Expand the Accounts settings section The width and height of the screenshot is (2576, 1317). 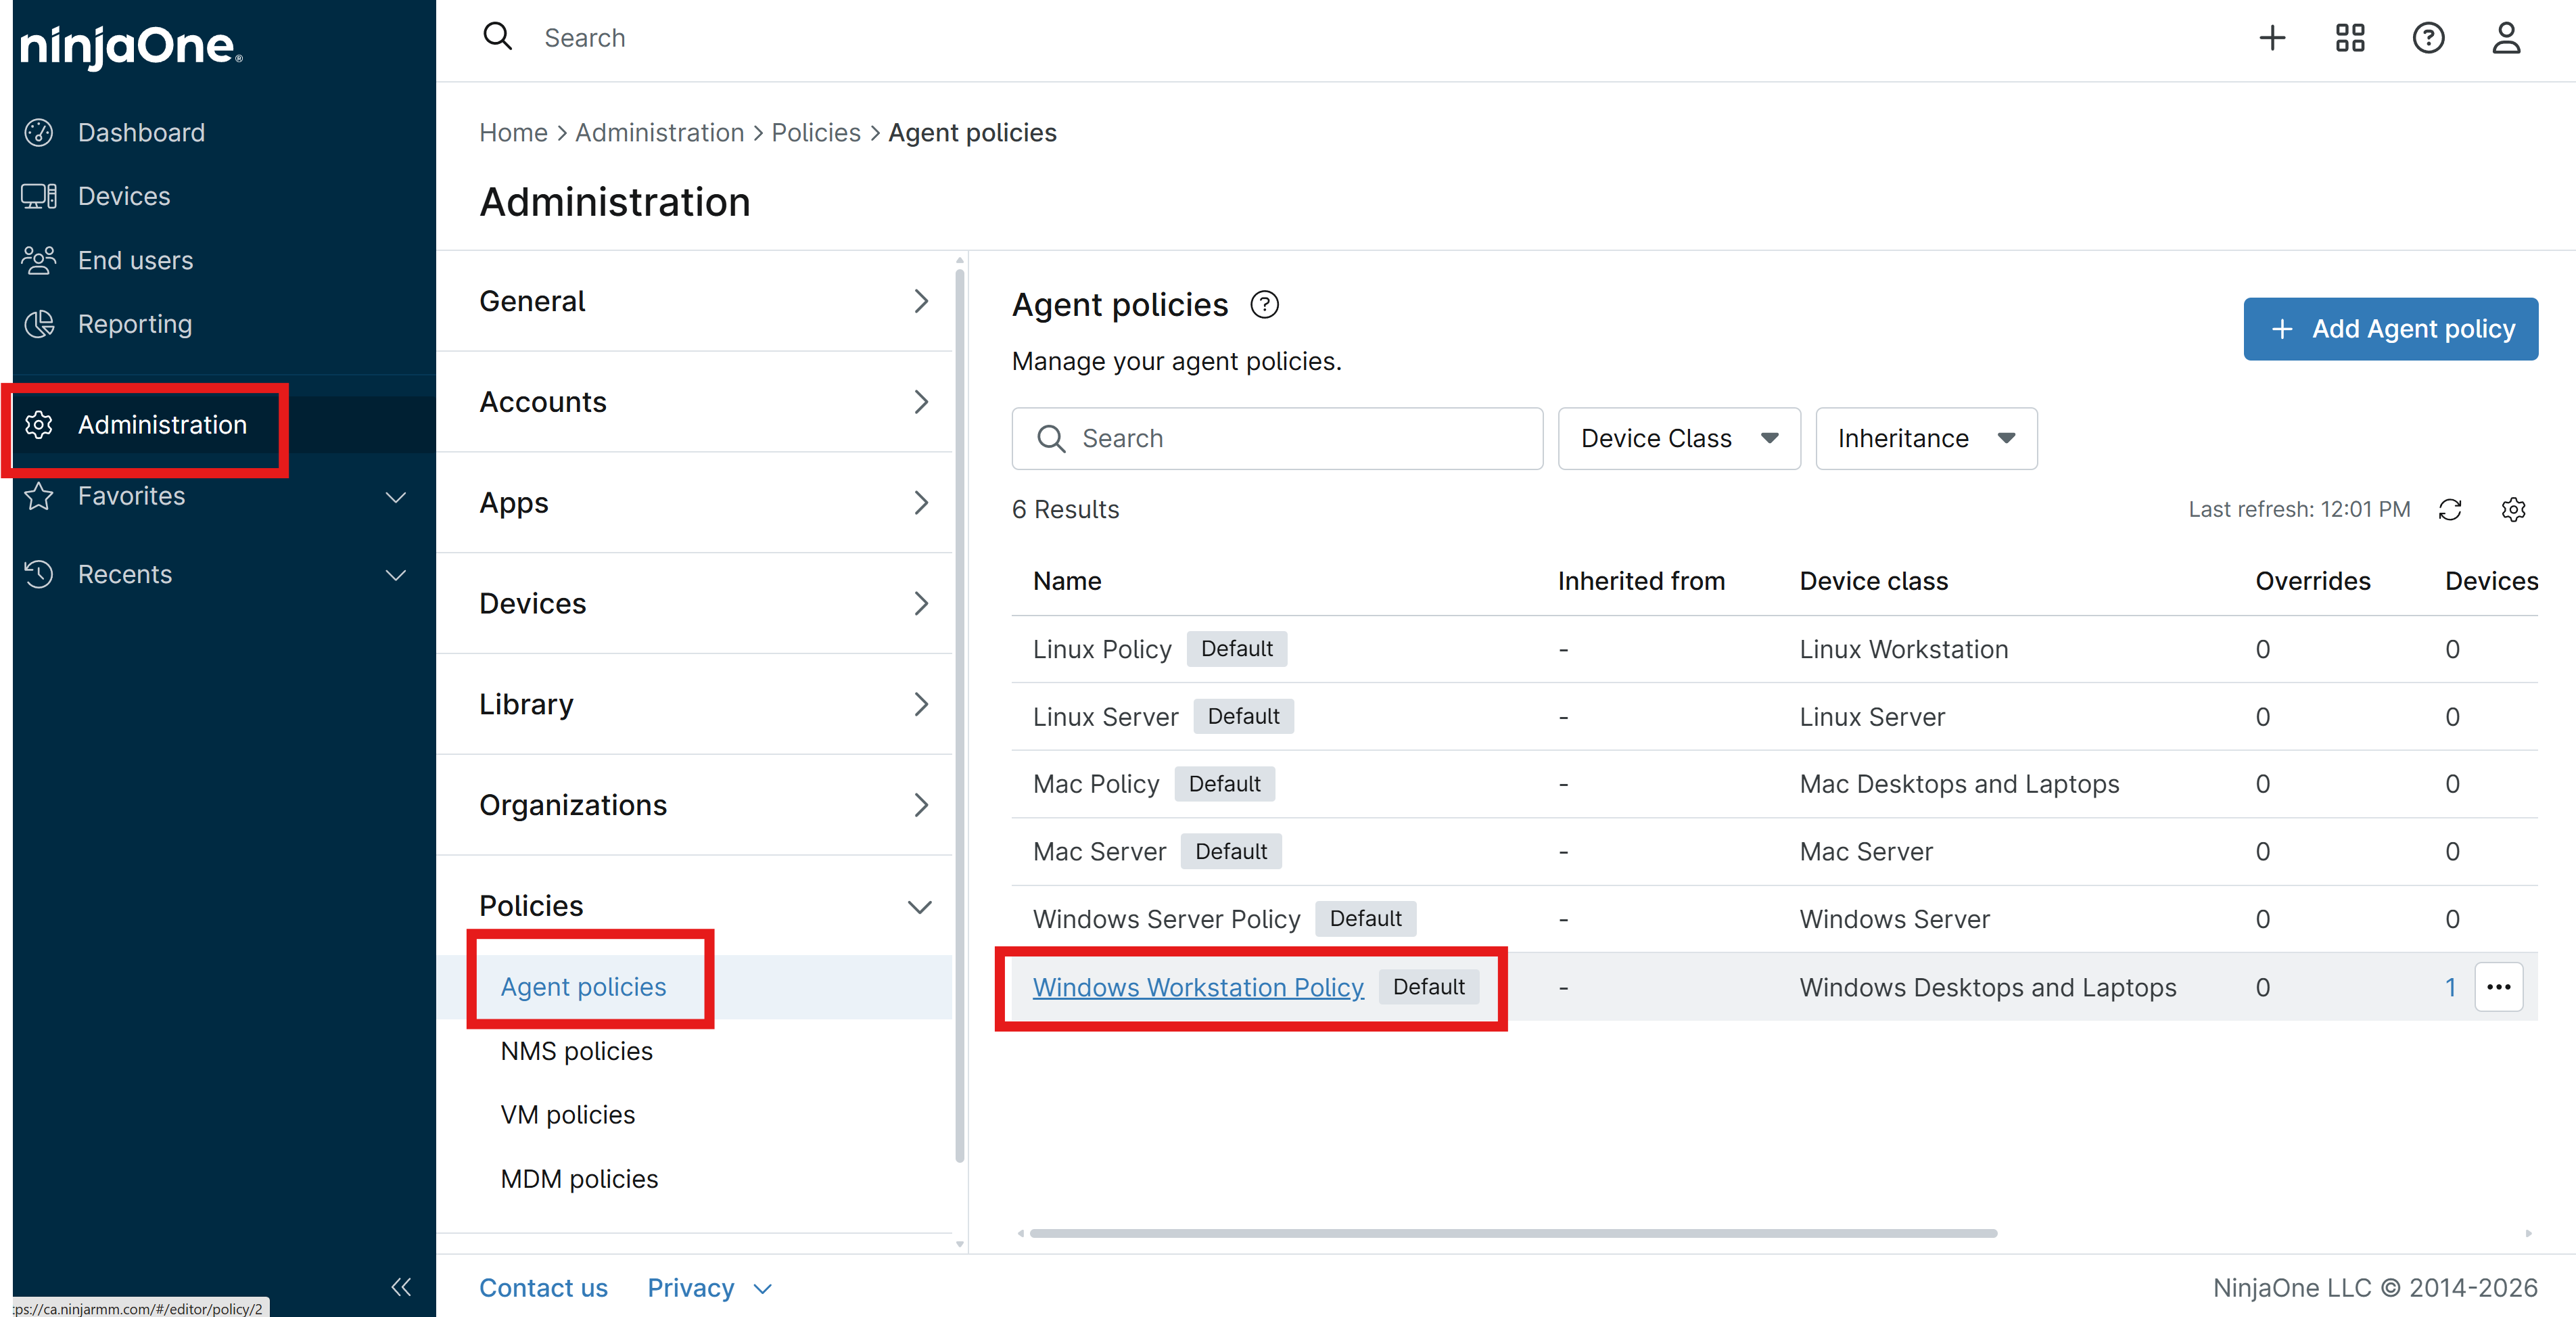(x=694, y=402)
